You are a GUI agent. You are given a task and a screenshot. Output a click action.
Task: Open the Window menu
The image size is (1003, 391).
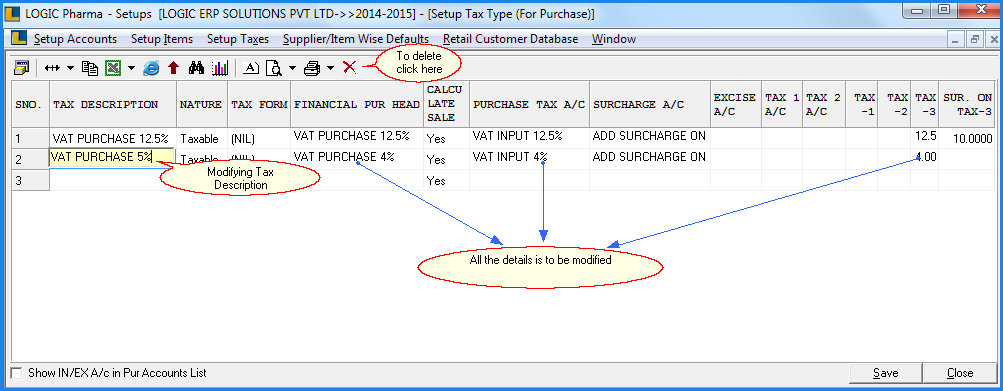pos(614,39)
